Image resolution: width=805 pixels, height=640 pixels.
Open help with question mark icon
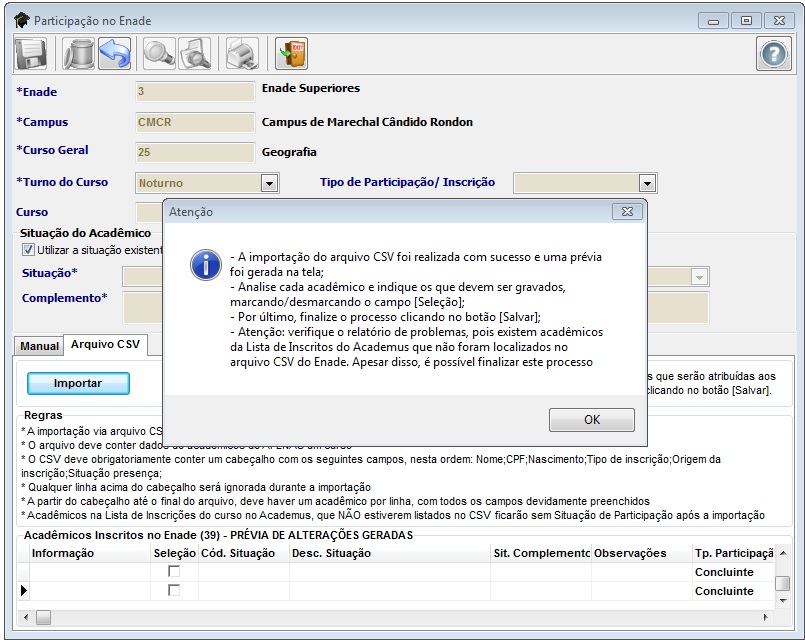(772, 53)
